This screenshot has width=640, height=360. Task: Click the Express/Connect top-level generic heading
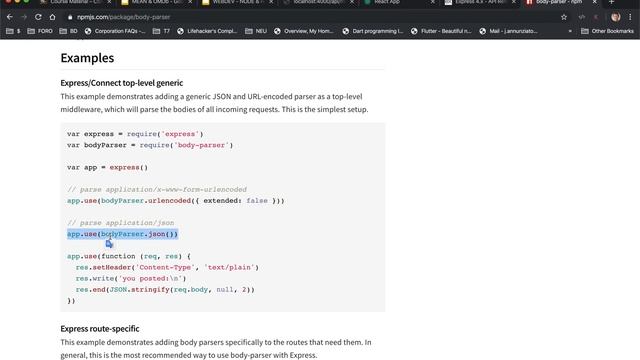[x=122, y=83]
